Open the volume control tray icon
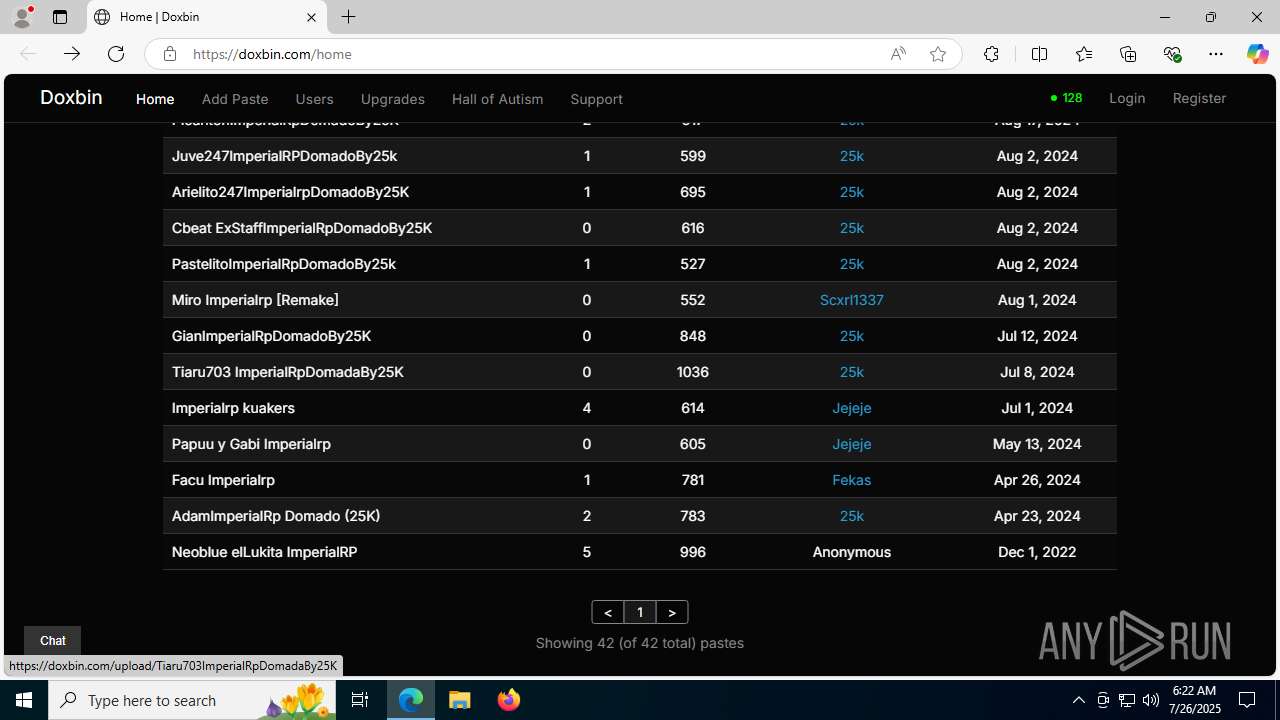Viewport: 1280px width, 720px height. (x=1151, y=700)
